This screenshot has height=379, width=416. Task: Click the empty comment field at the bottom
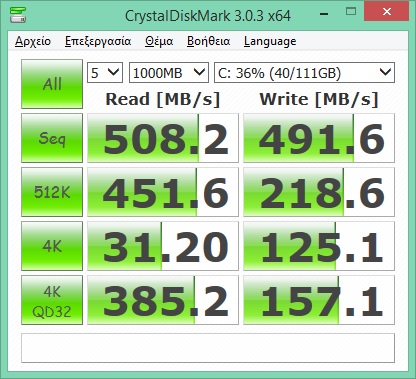(208, 348)
